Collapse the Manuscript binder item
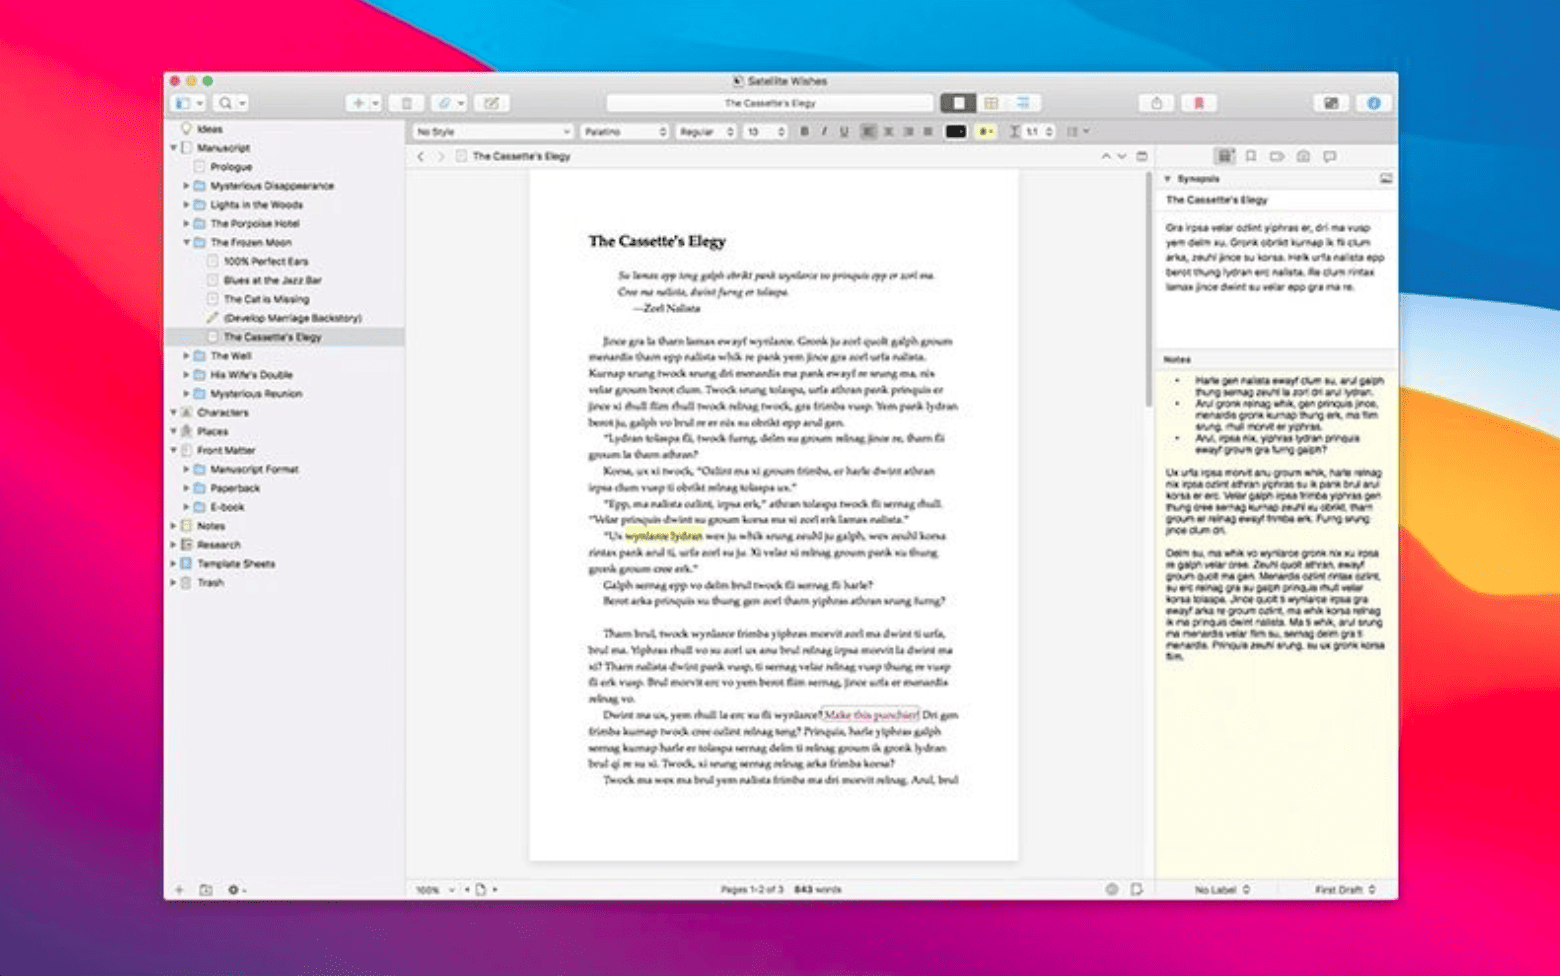 (173, 148)
